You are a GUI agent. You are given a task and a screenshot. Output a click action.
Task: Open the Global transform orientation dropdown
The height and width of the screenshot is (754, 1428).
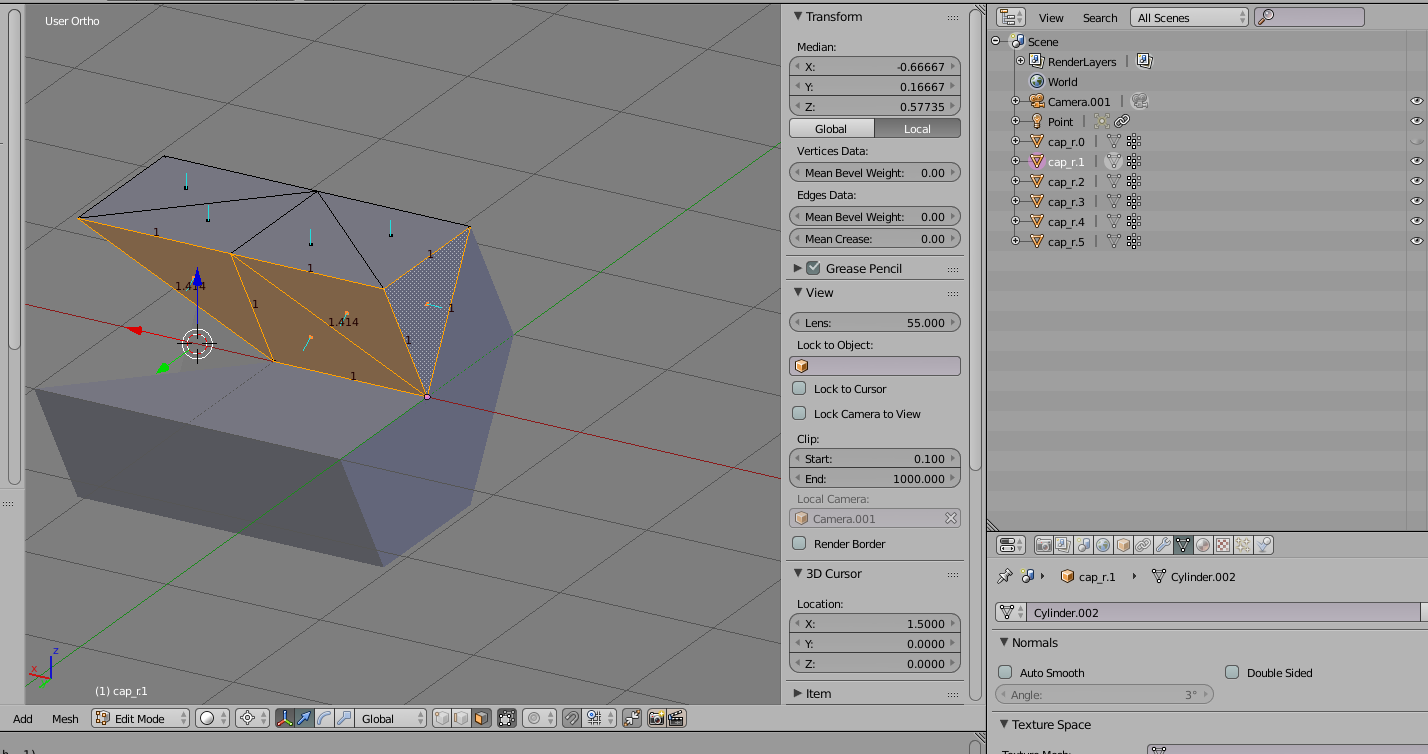[x=392, y=718]
